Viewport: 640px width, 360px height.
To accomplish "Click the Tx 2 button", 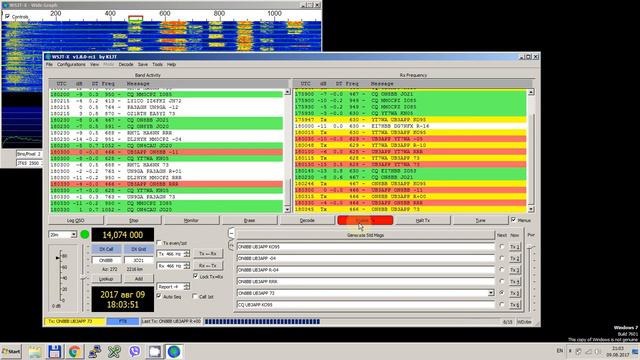I will point(515,258).
